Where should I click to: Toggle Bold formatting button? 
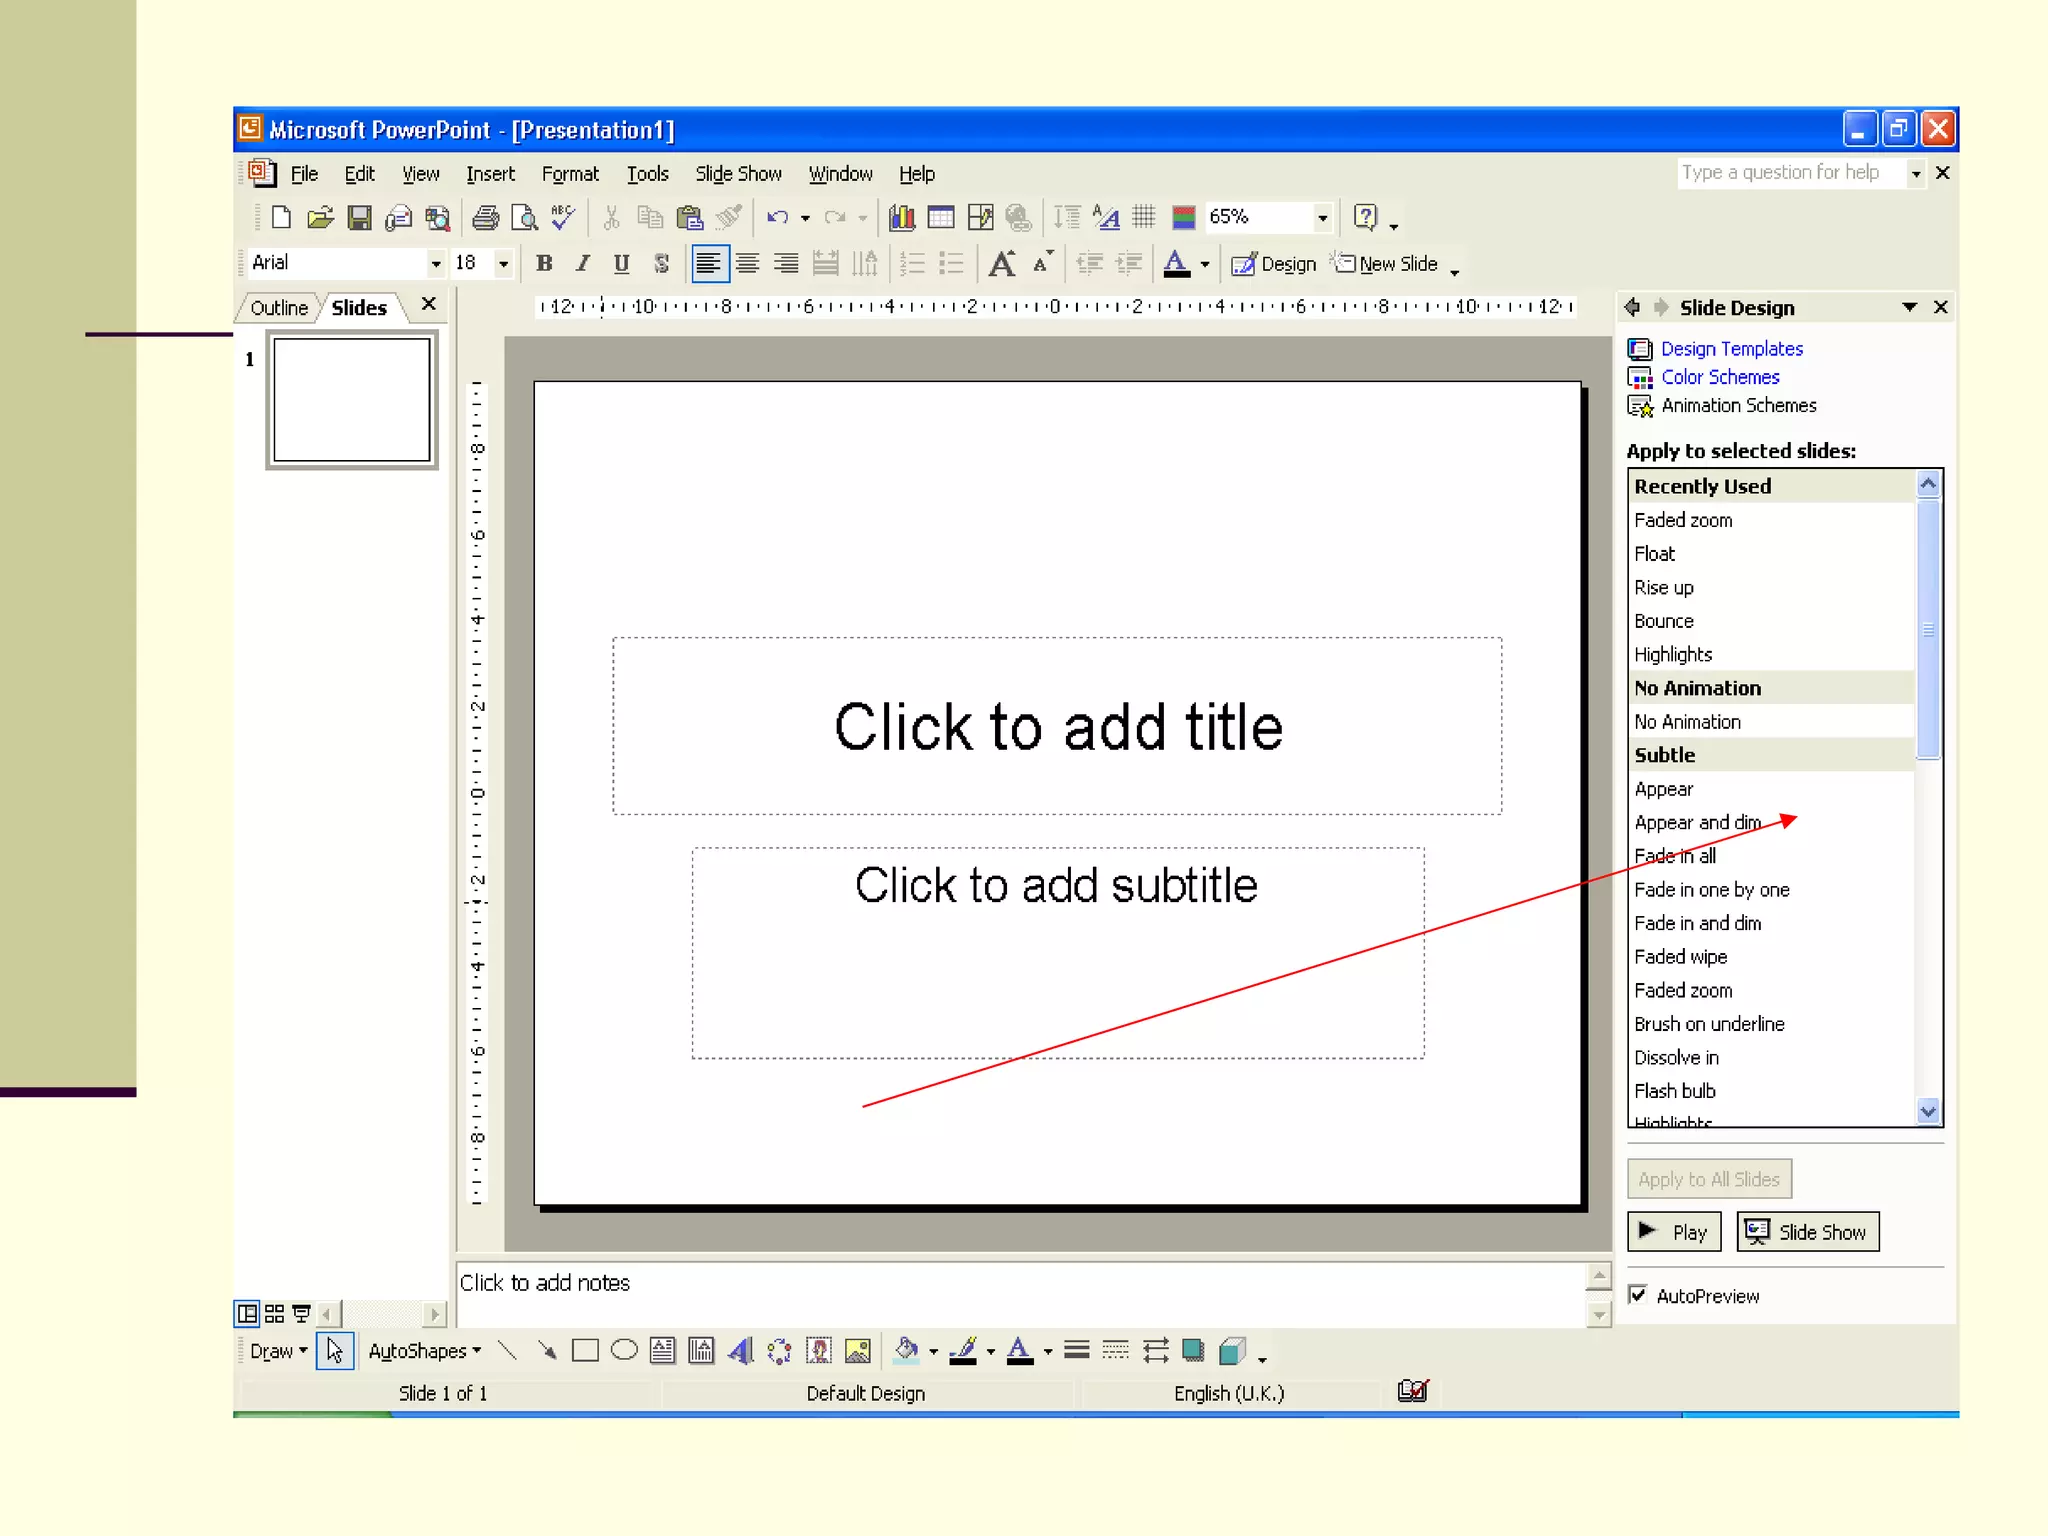pyautogui.click(x=544, y=264)
